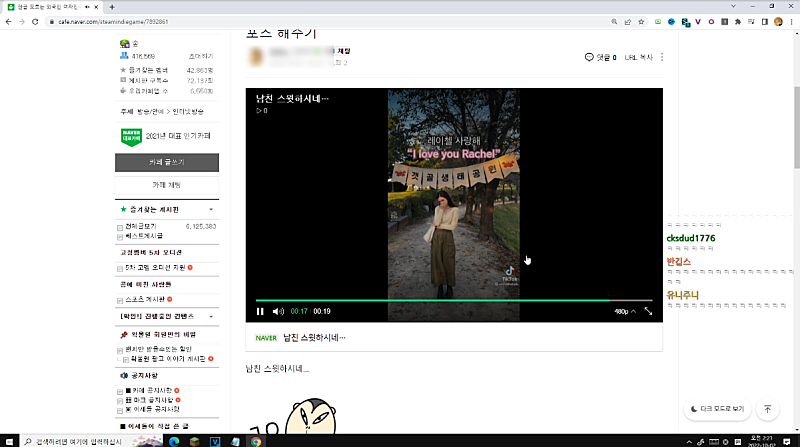Close the current browser tab
This screenshot has width=800, height=447.
click(96, 7)
